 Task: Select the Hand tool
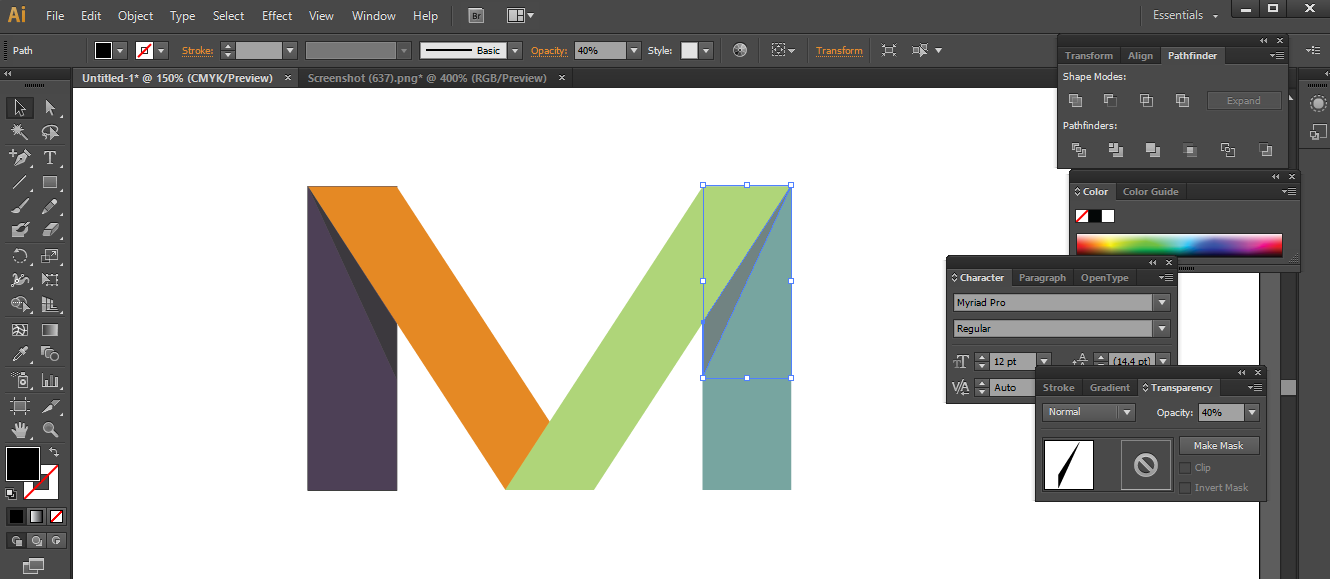(x=20, y=430)
